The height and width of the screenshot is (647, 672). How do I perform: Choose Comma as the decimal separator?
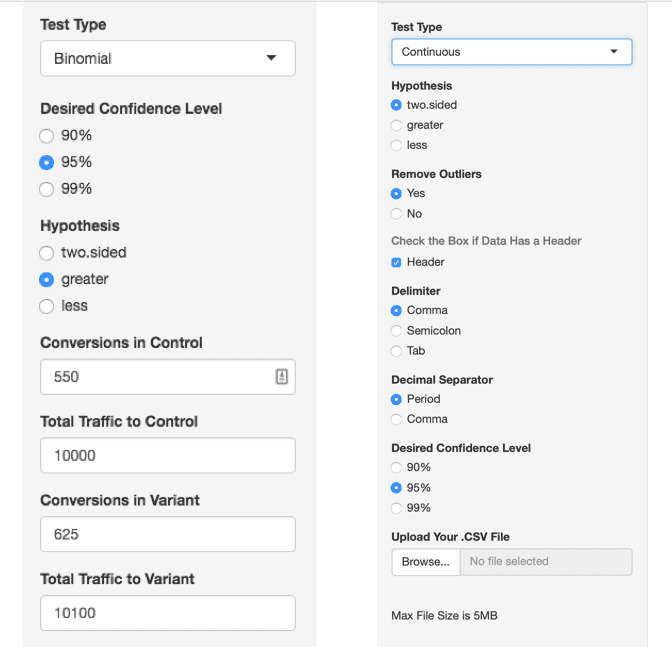pyautogui.click(x=397, y=419)
